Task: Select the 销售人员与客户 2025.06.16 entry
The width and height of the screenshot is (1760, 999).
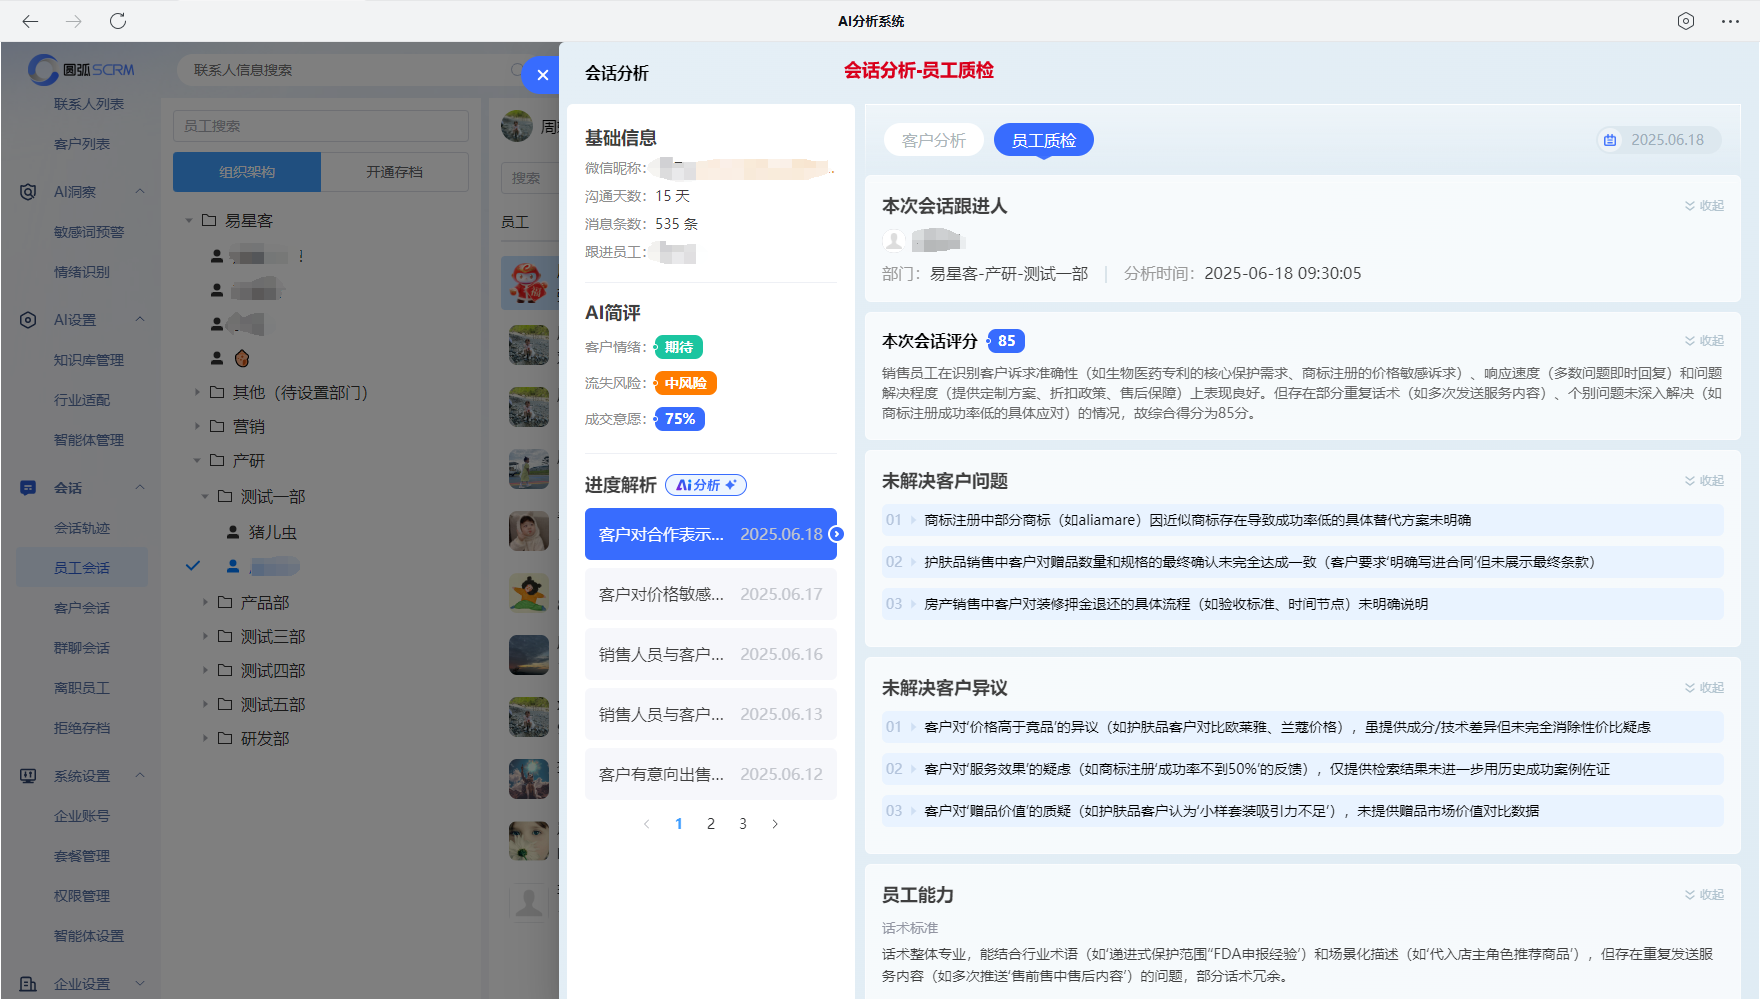Action: pyautogui.click(x=711, y=654)
